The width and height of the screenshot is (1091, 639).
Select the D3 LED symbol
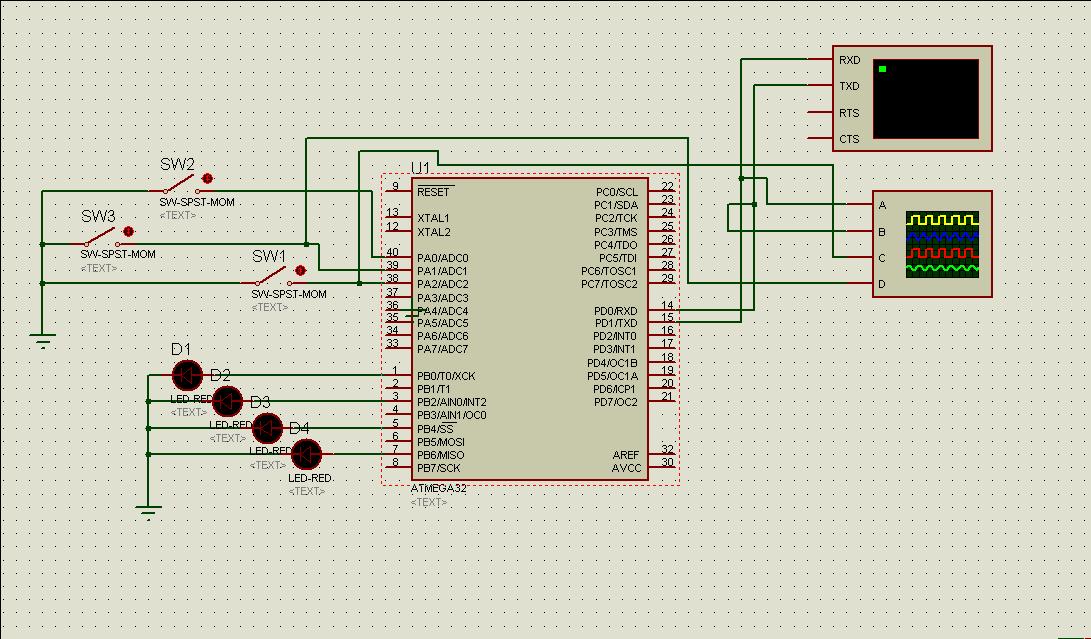click(266, 428)
